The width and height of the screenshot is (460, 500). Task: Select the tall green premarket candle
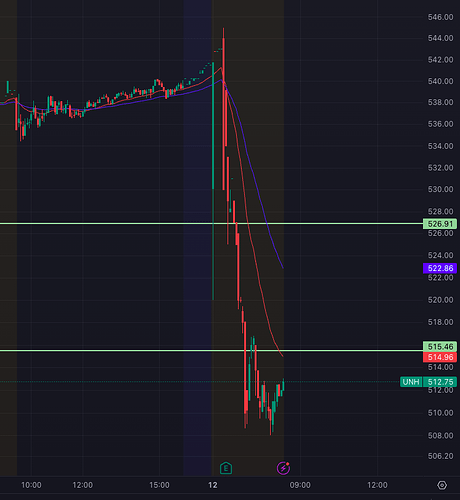[213, 181]
